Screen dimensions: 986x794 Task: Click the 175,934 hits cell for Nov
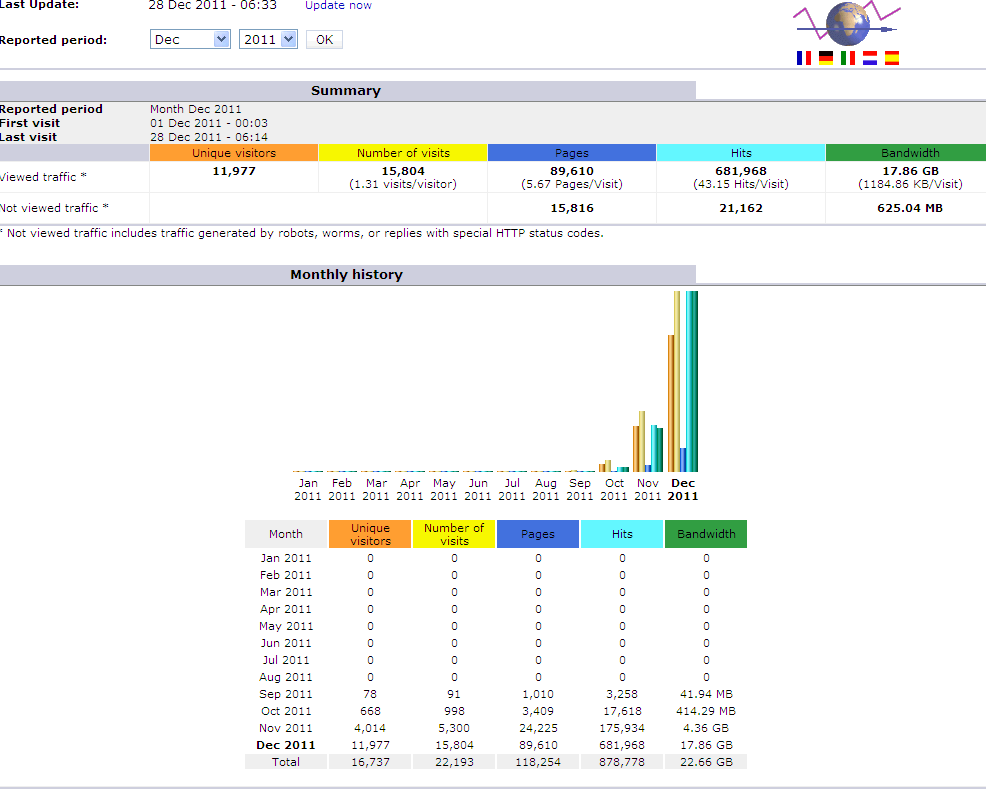[x=622, y=728]
